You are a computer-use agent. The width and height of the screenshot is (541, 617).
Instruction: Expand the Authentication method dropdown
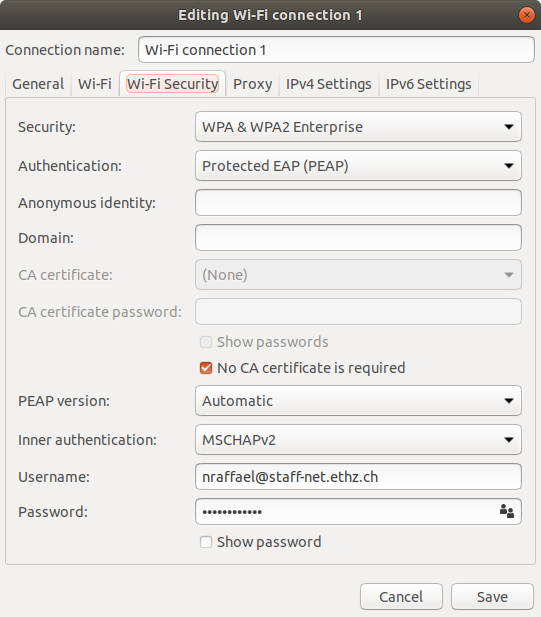coord(358,166)
